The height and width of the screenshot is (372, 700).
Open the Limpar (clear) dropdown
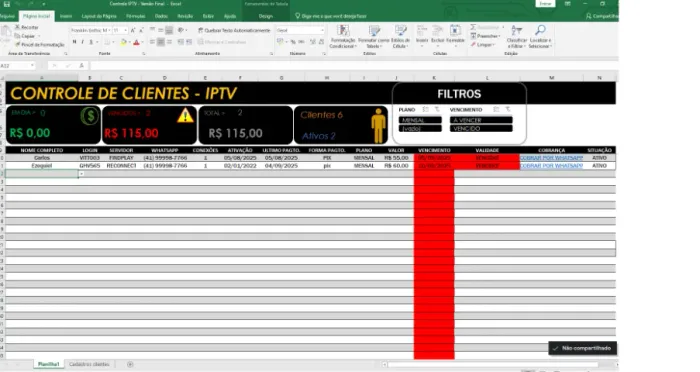[483, 45]
